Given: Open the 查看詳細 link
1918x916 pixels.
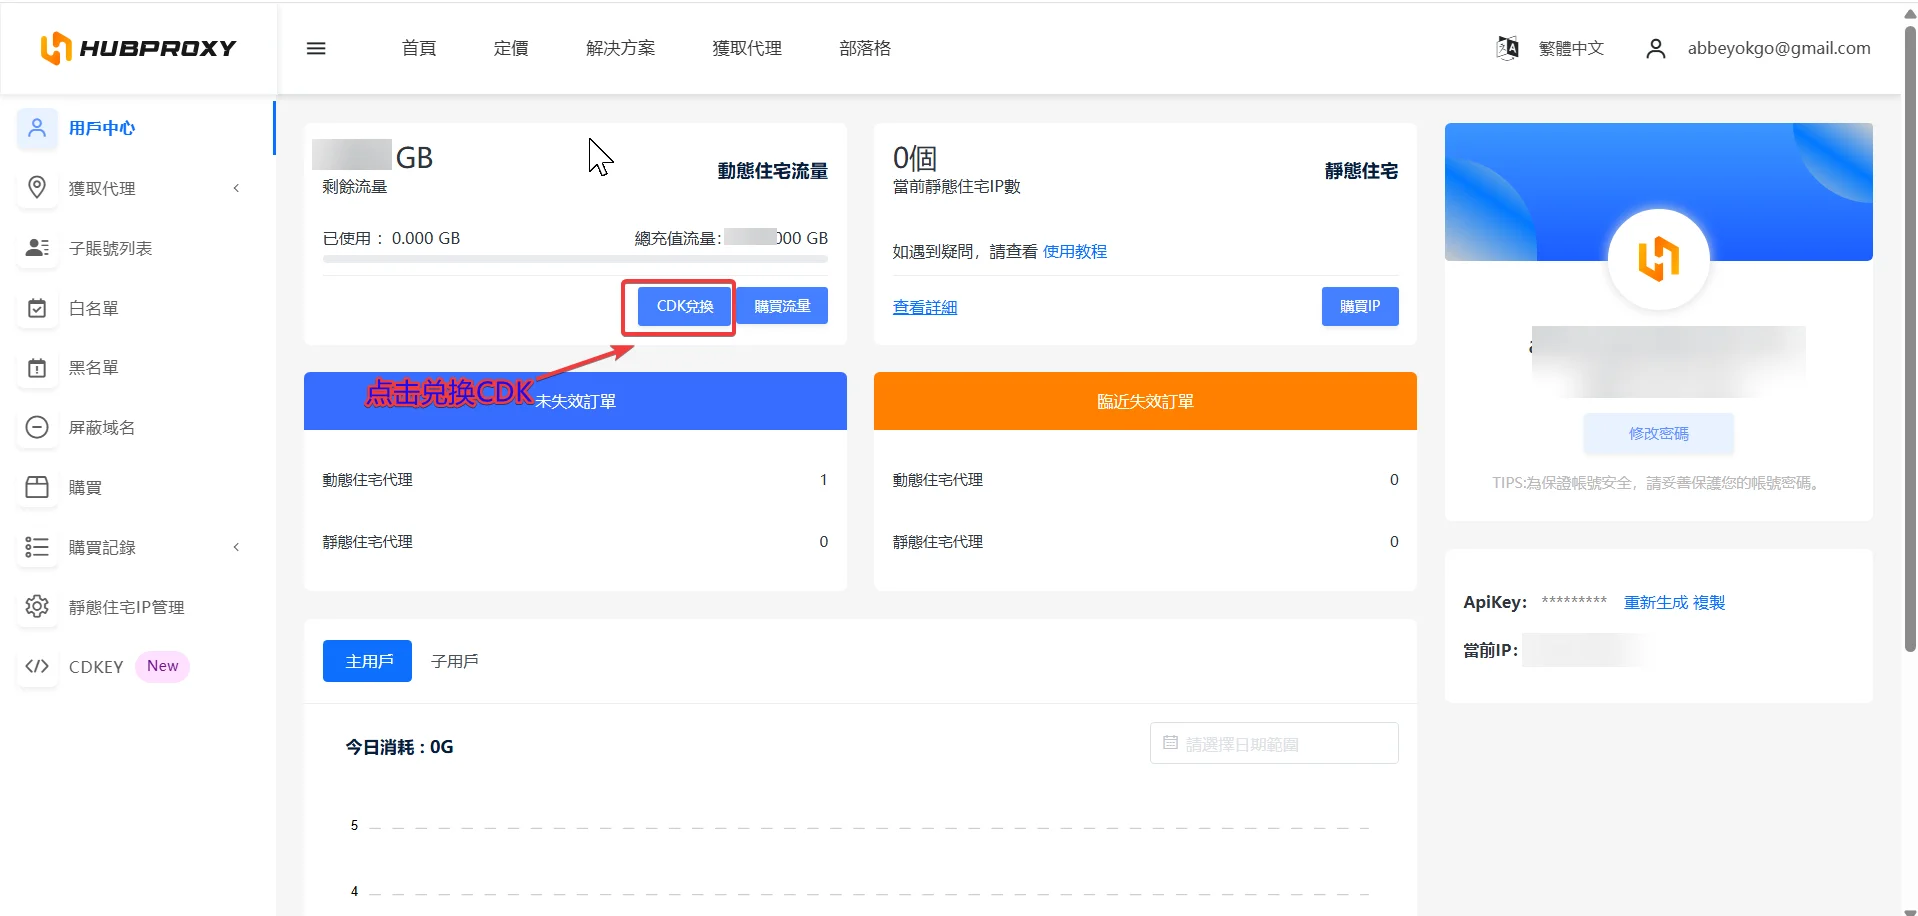Looking at the screenshot, I should coord(925,307).
